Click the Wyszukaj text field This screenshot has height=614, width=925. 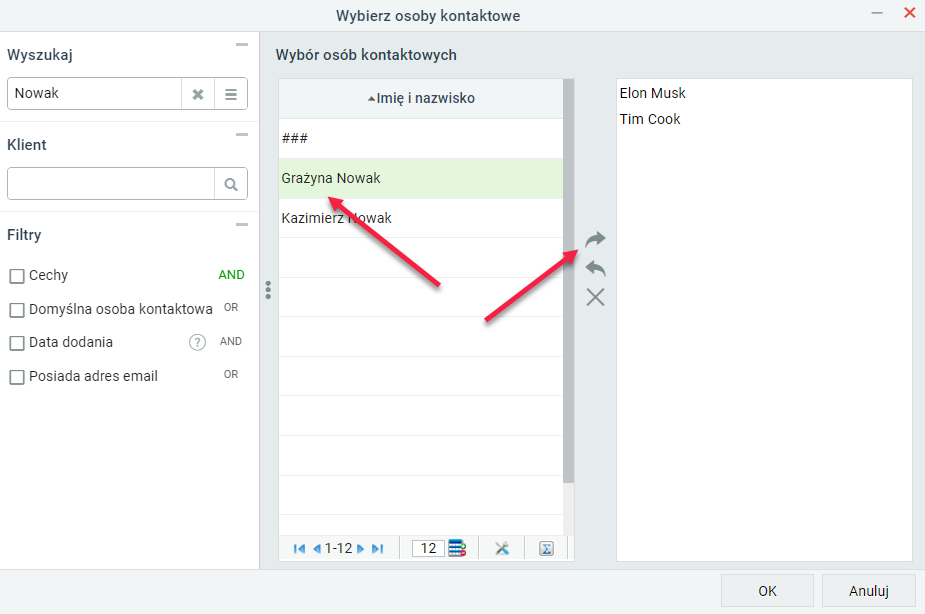(x=94, y=94)
